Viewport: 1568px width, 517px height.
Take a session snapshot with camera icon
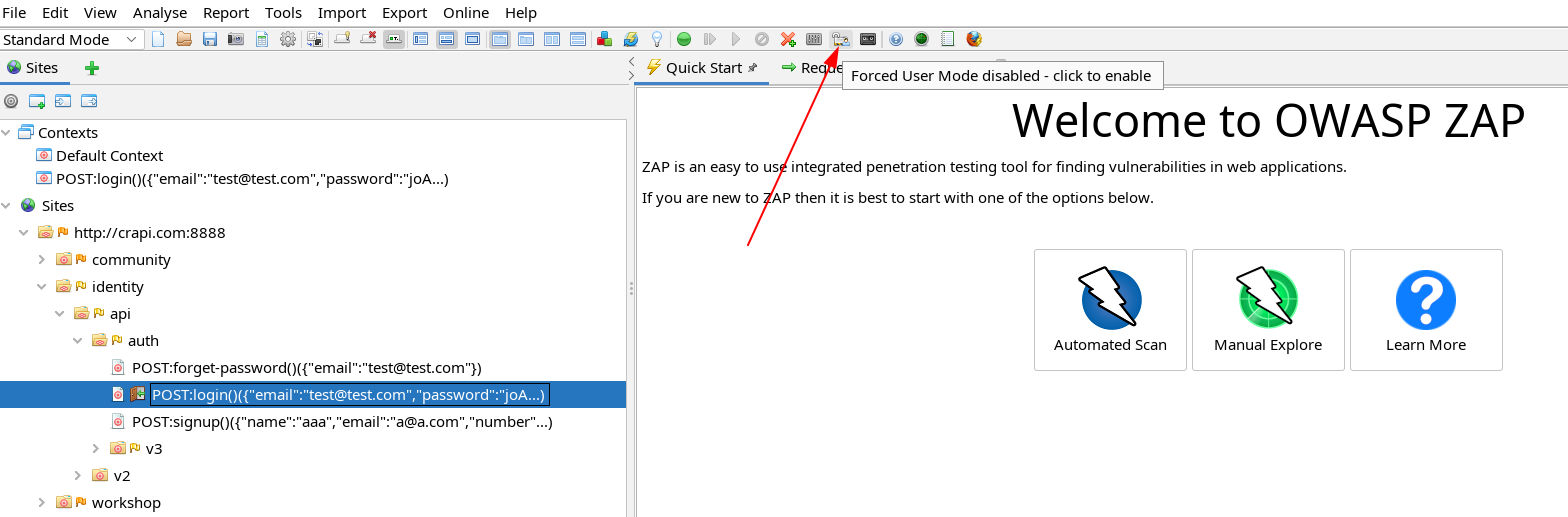pos(236,39)
